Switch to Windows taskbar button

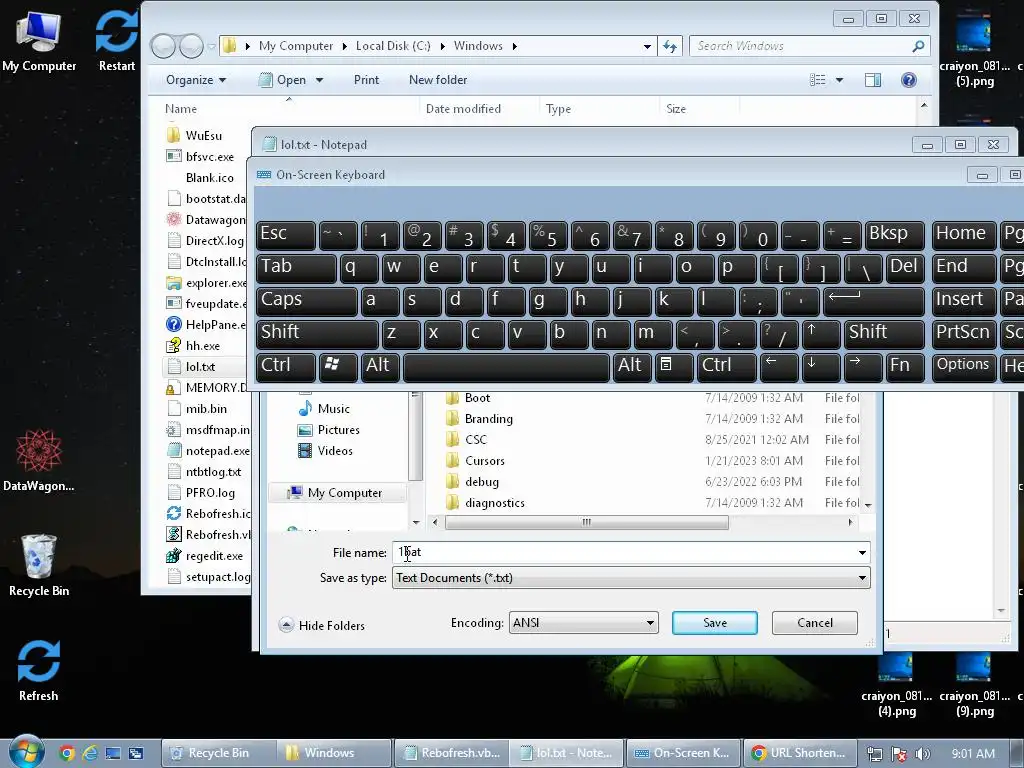[x=334, y=753]
